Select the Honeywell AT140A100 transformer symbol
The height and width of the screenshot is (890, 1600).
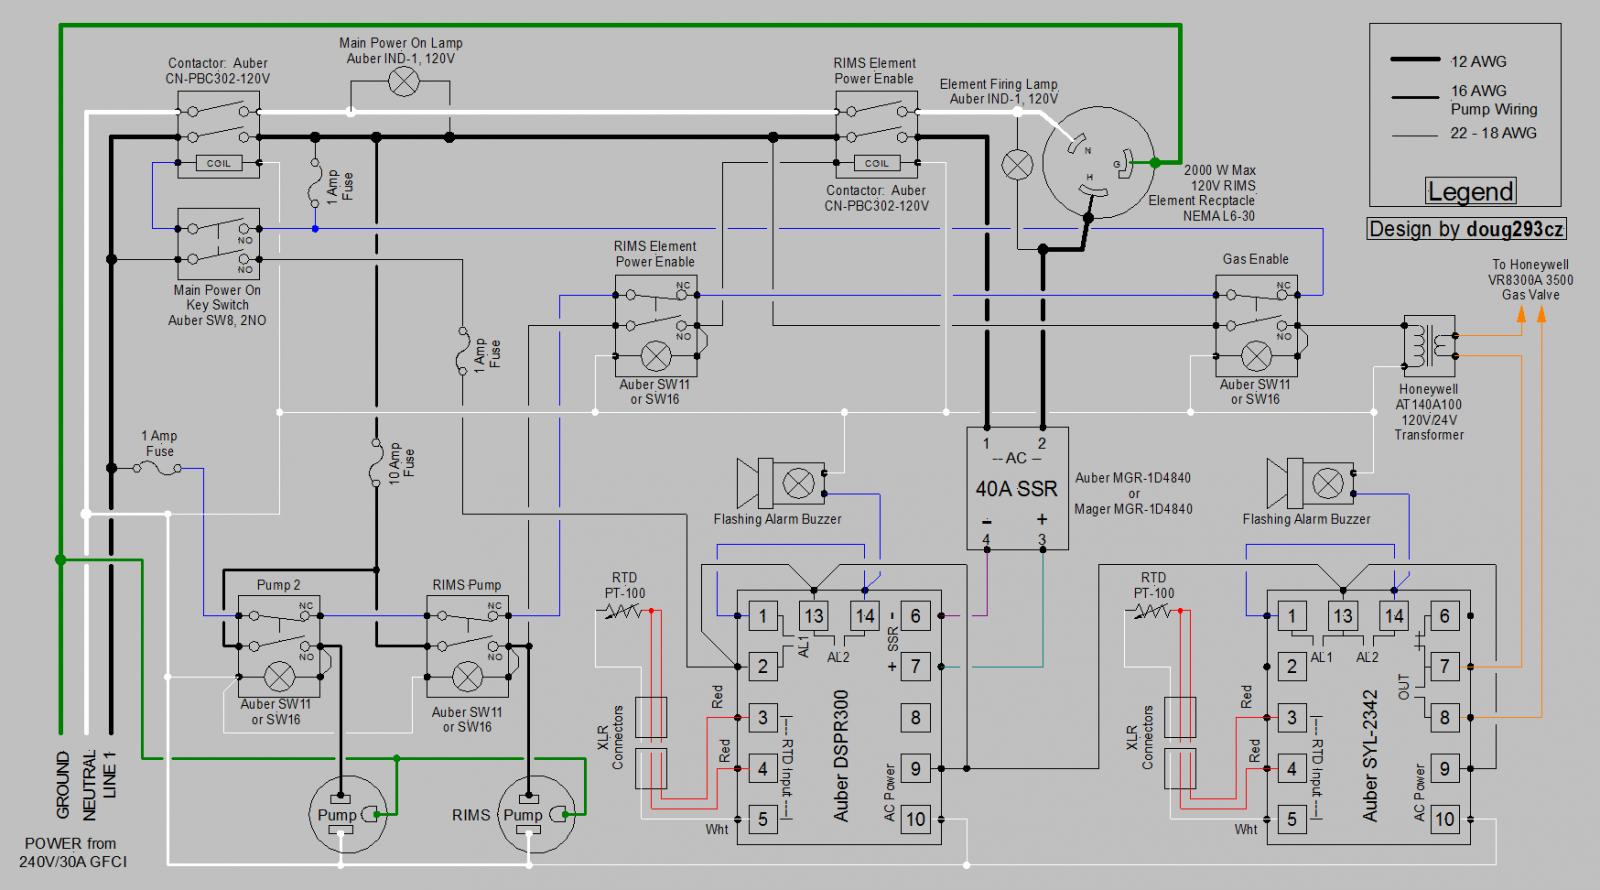click(1430, 347)
